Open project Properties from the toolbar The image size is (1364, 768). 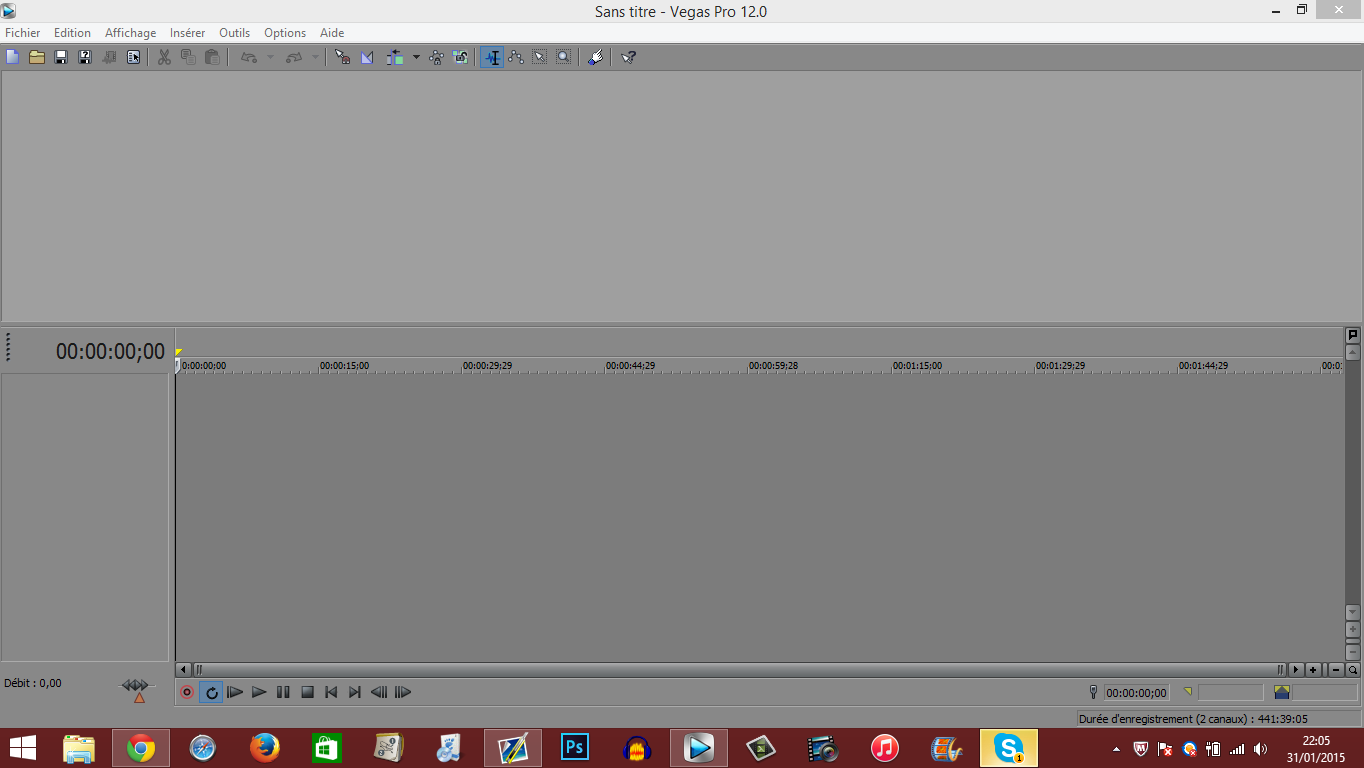tap(133, 57)
